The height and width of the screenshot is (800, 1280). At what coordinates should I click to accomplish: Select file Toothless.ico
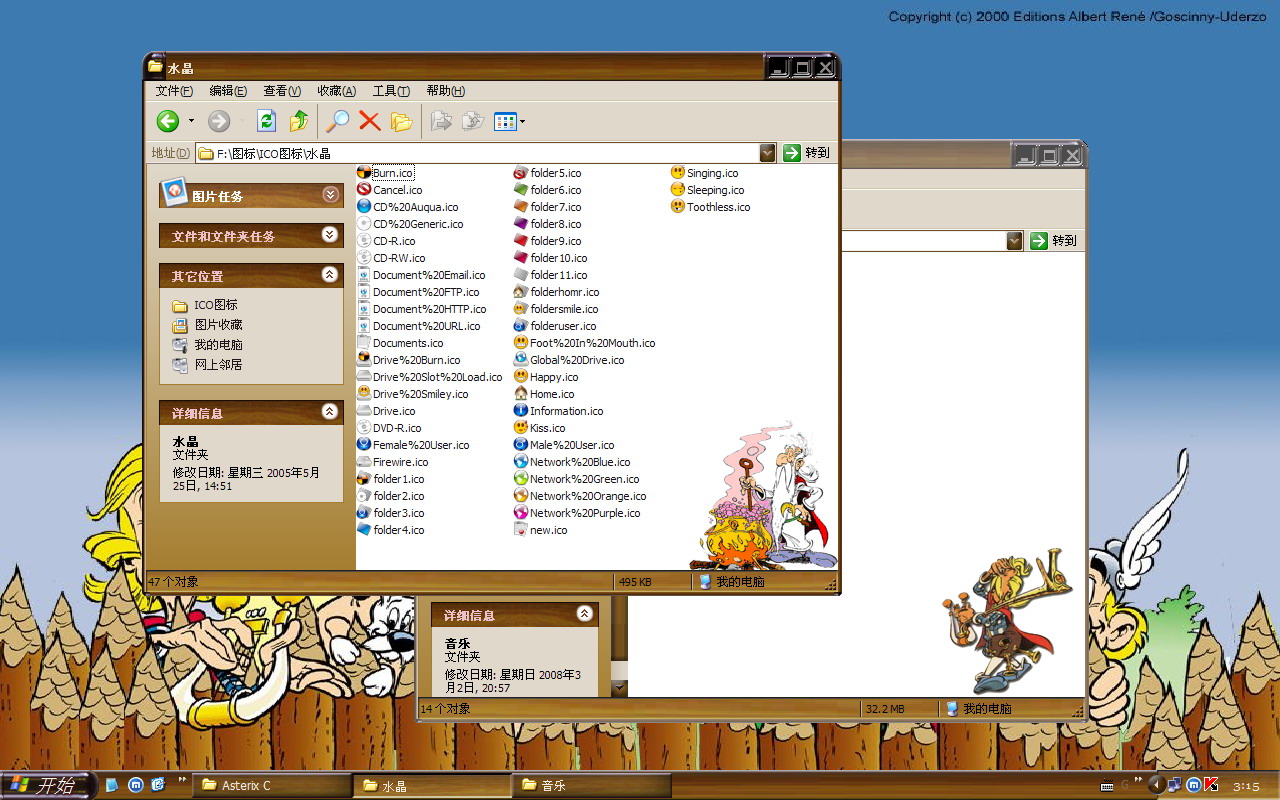point(718,207)
